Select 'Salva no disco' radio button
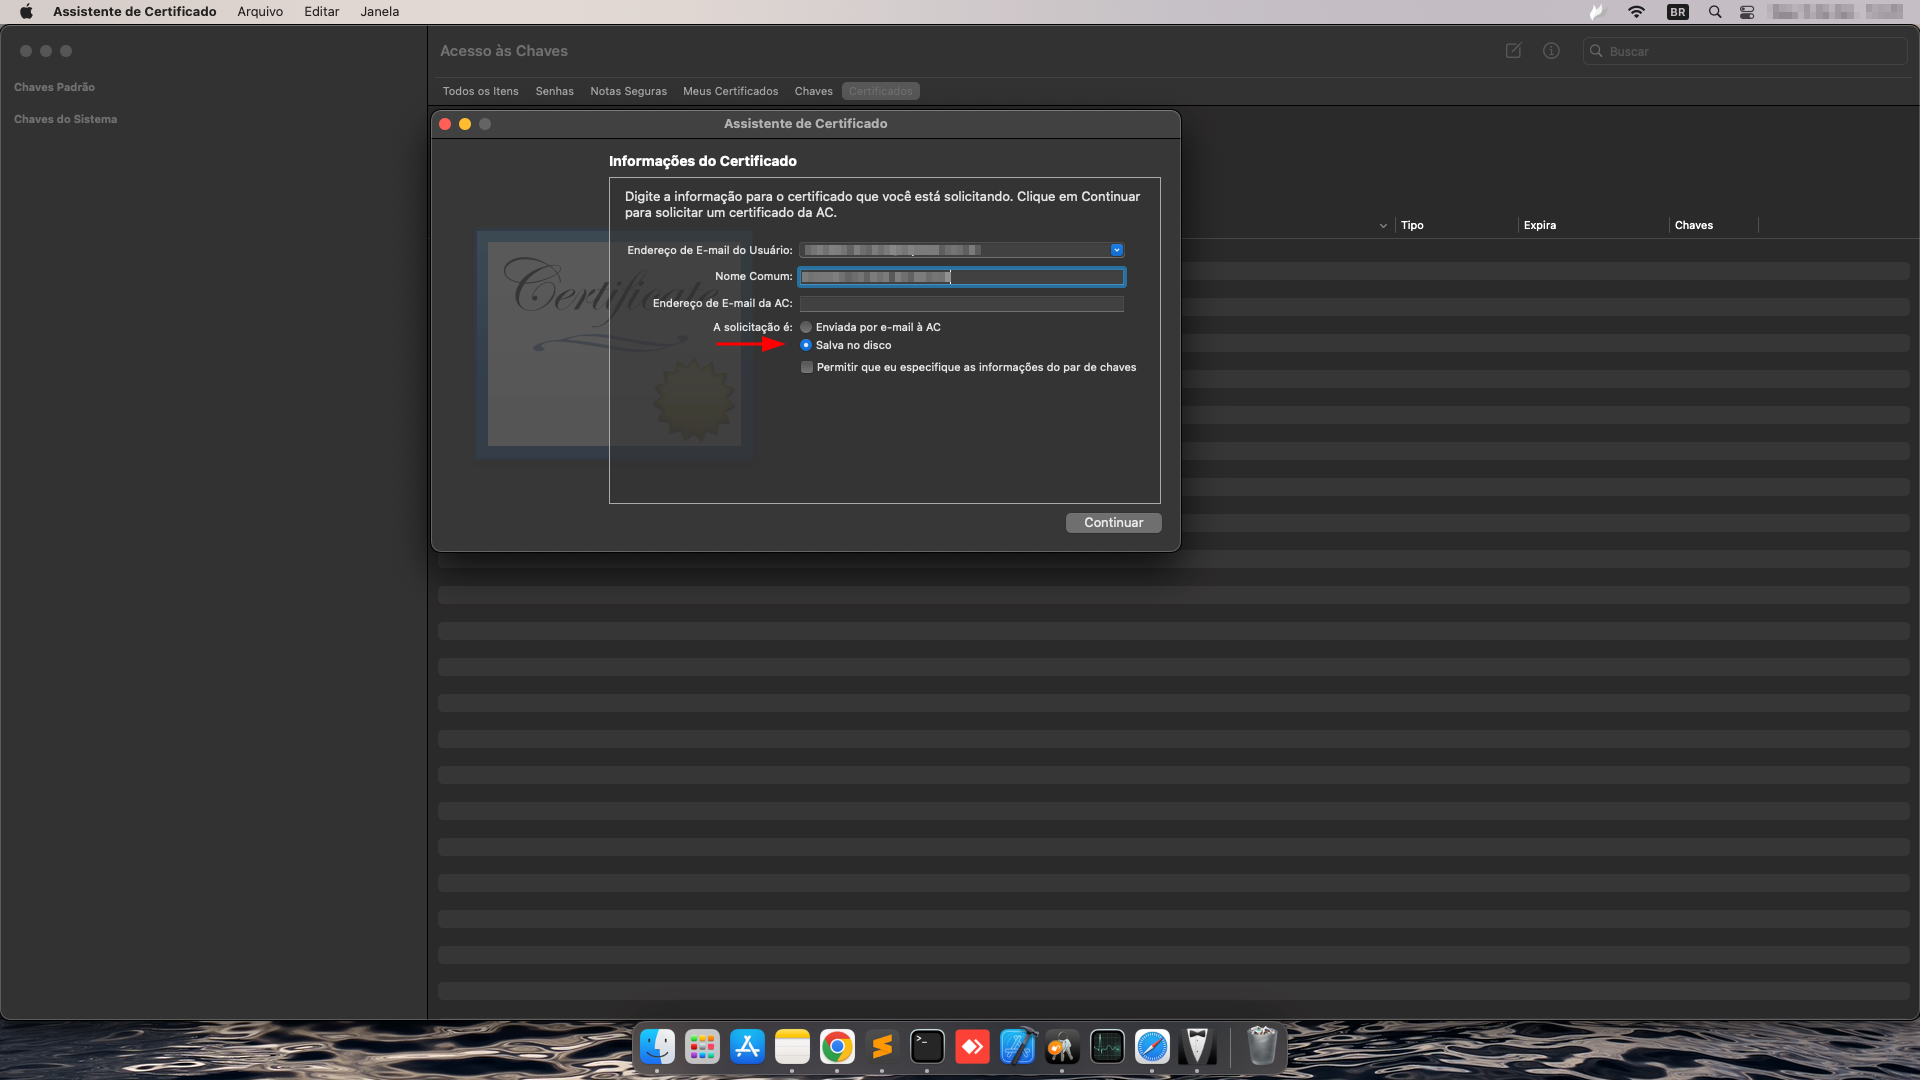This screenshot has height=1080, width=1920. point(806,345)
